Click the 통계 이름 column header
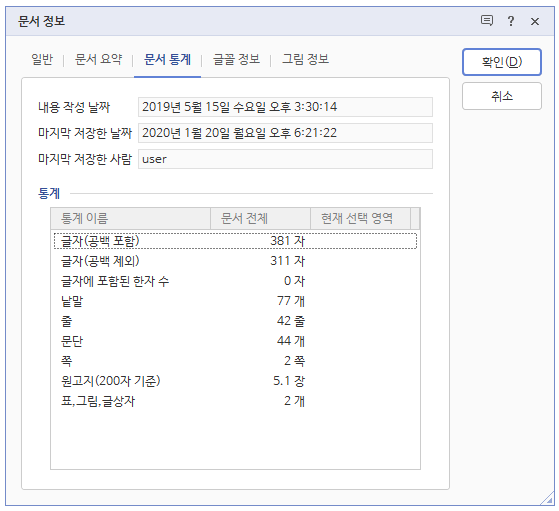The width and height of the screenshot is (559, 511). click(130, 218)
